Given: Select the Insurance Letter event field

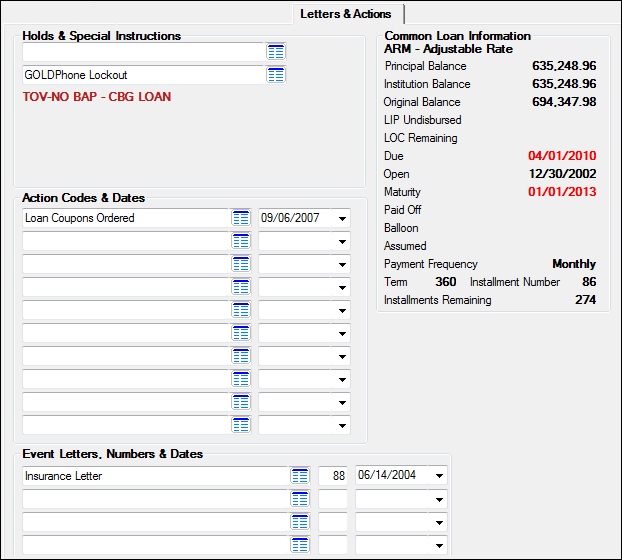Looking at the screenshot, I should pos(155,476).
